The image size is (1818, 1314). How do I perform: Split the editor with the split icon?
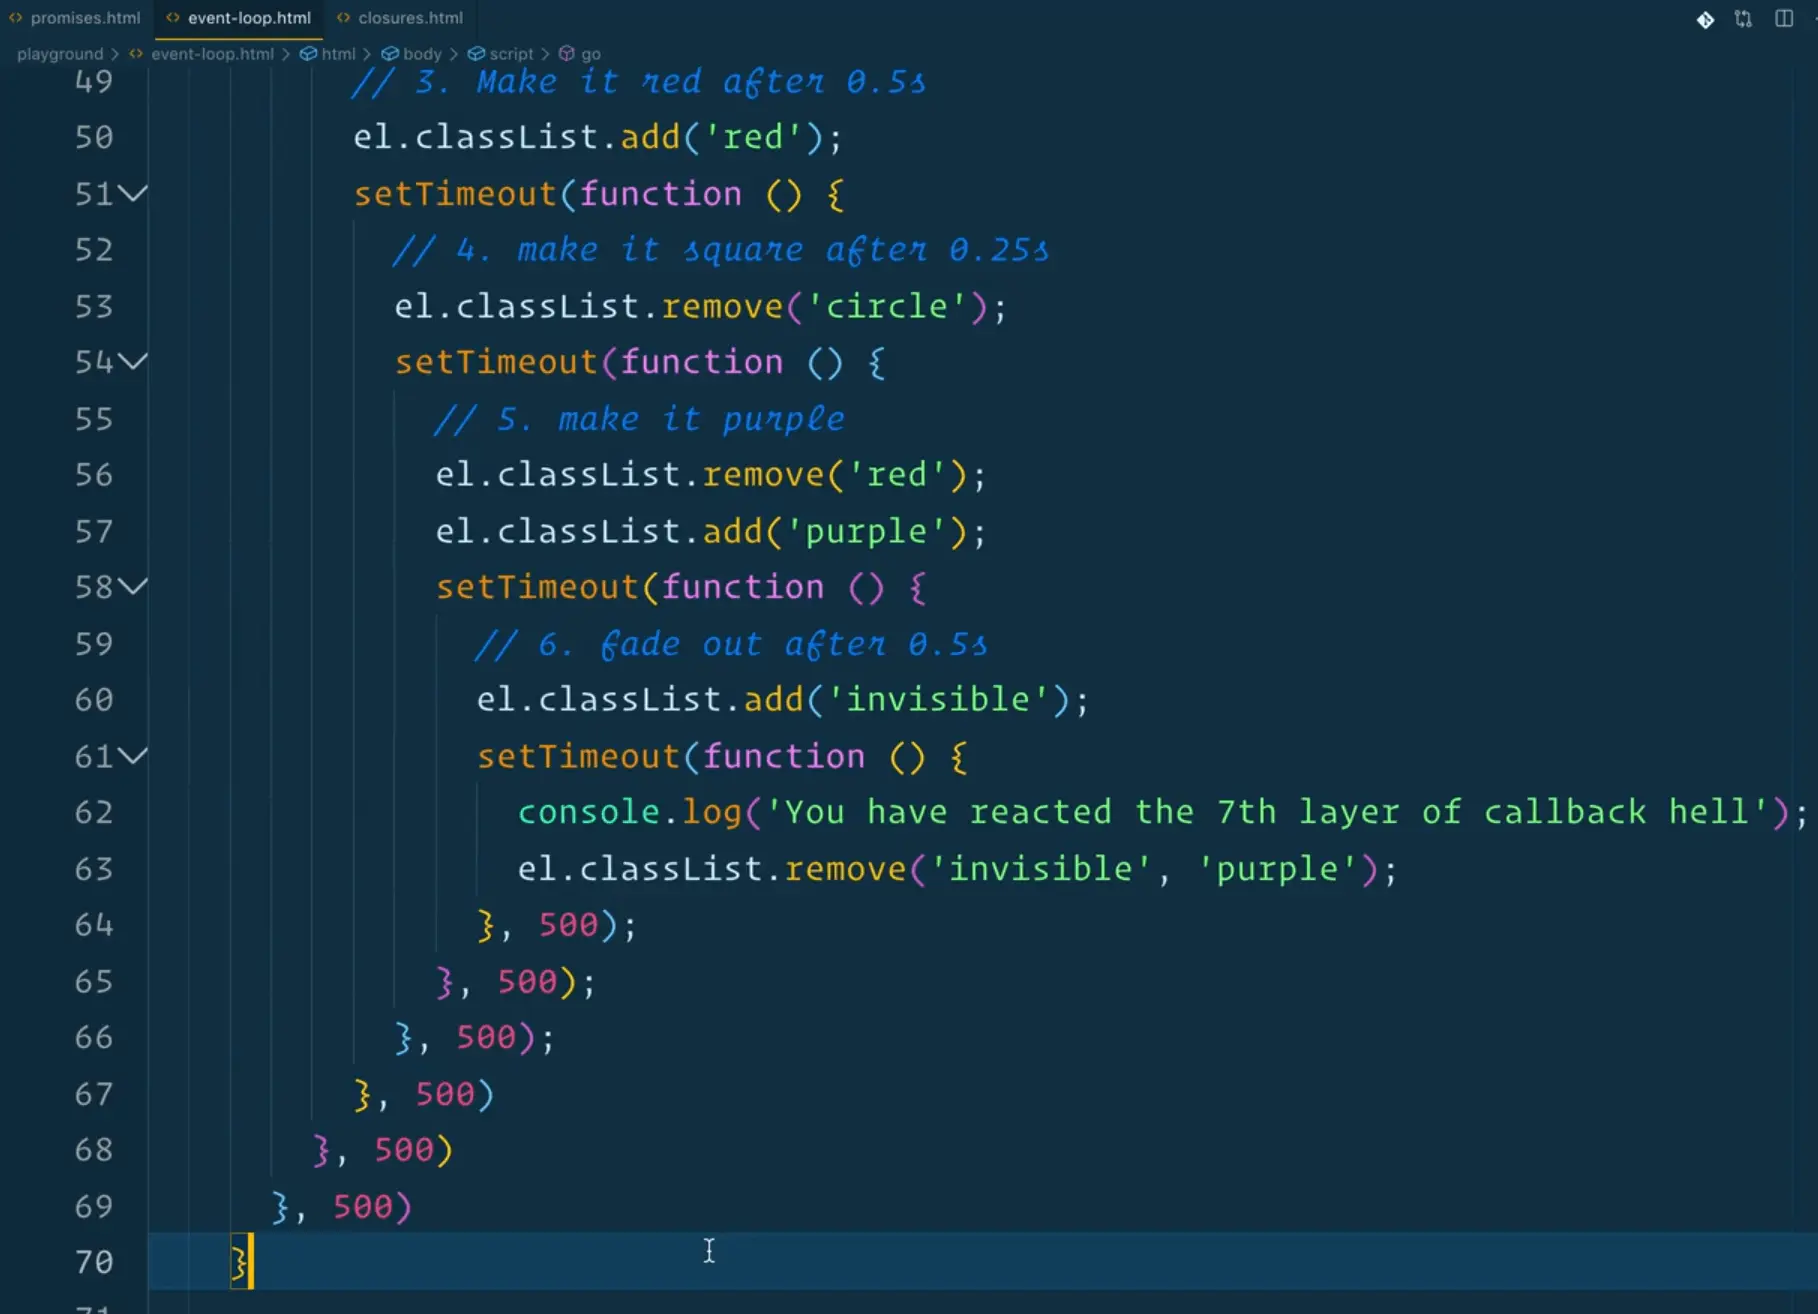pos(1783,18)
